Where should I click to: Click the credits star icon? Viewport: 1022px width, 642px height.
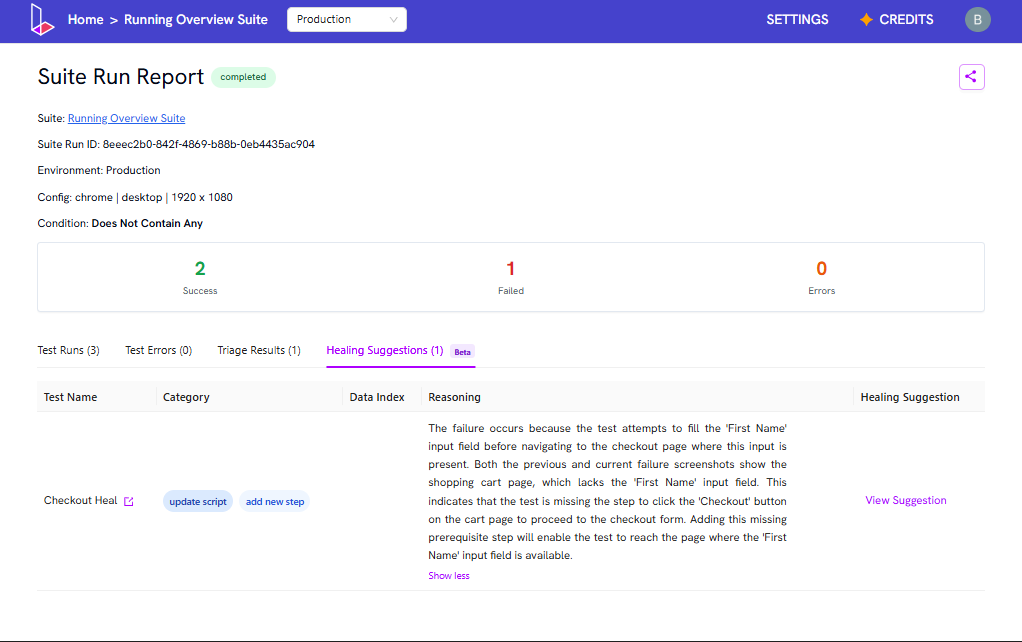pyautogui.click(x=866, y=20)
